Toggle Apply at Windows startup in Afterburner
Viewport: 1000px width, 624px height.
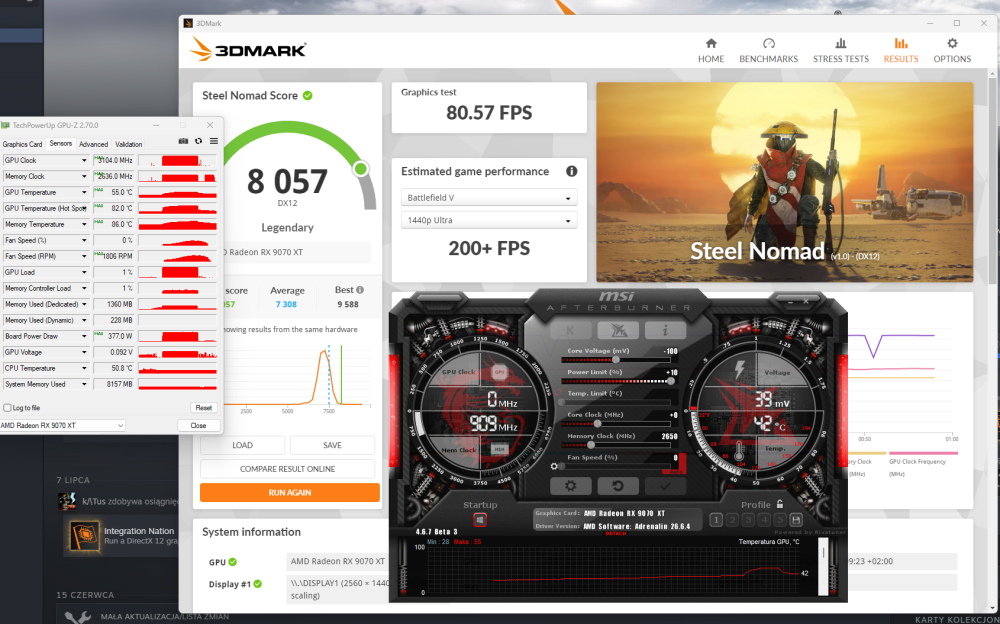(x=480, y=520)
